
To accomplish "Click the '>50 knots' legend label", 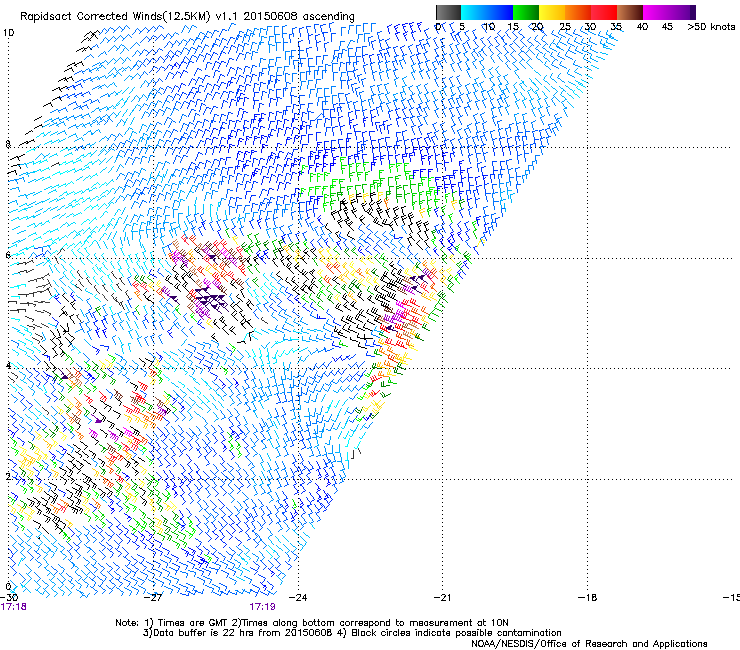I will (x=711, y=27).
